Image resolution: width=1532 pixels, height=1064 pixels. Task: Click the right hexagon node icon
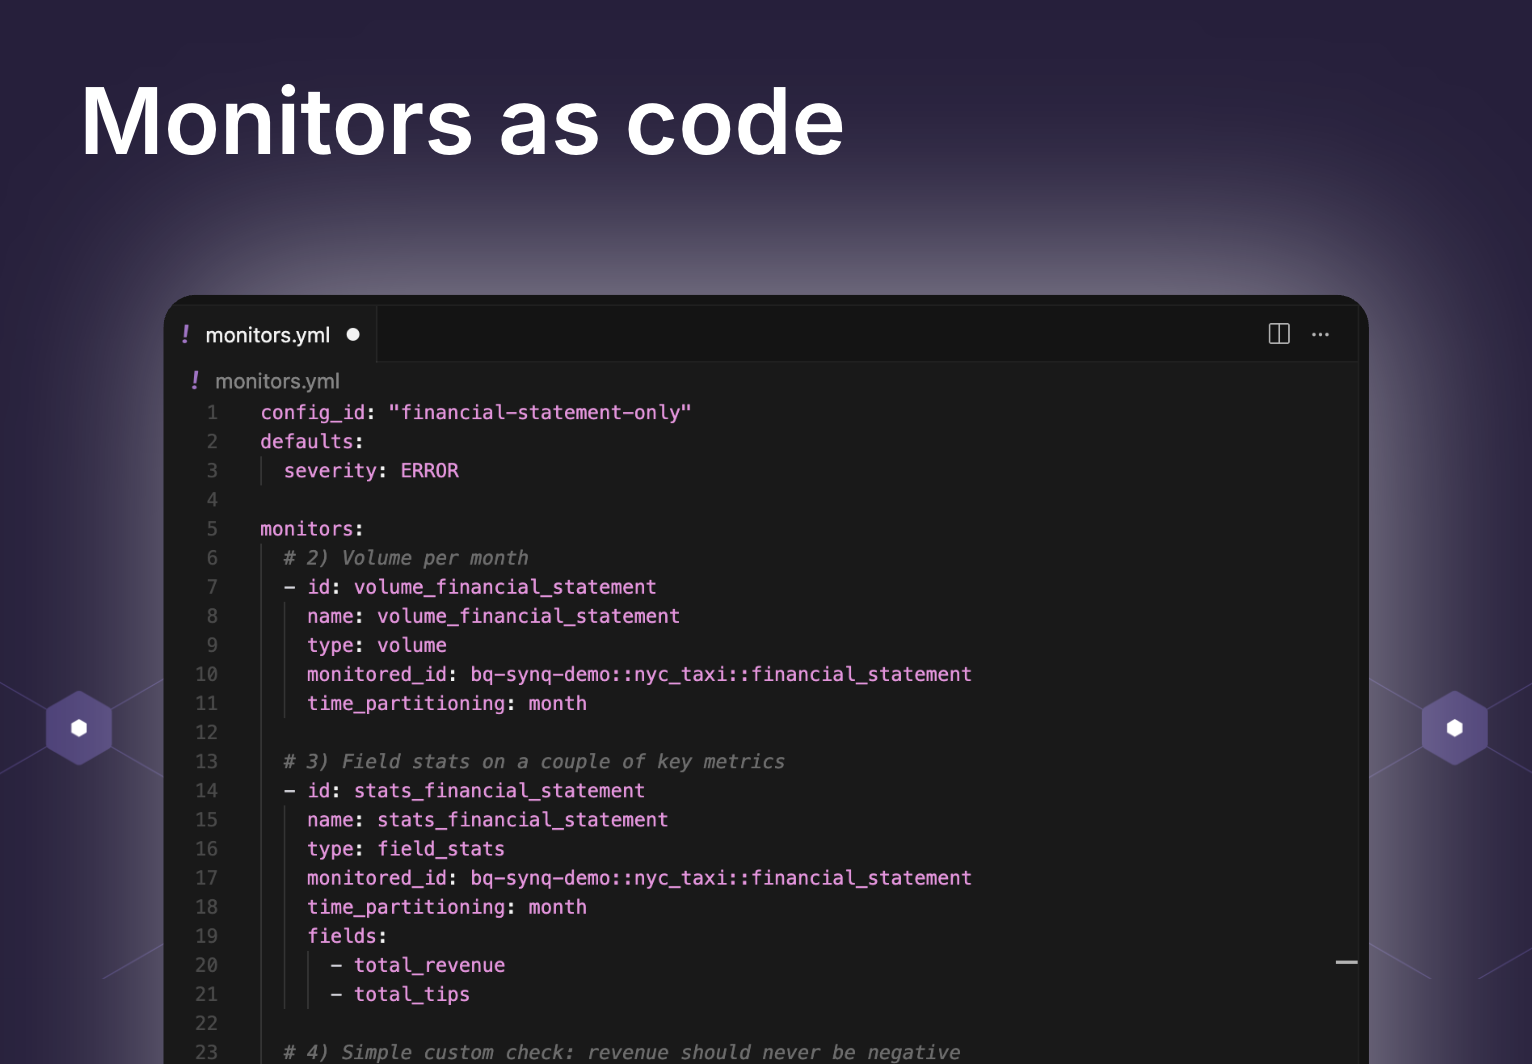[1455, 728]
